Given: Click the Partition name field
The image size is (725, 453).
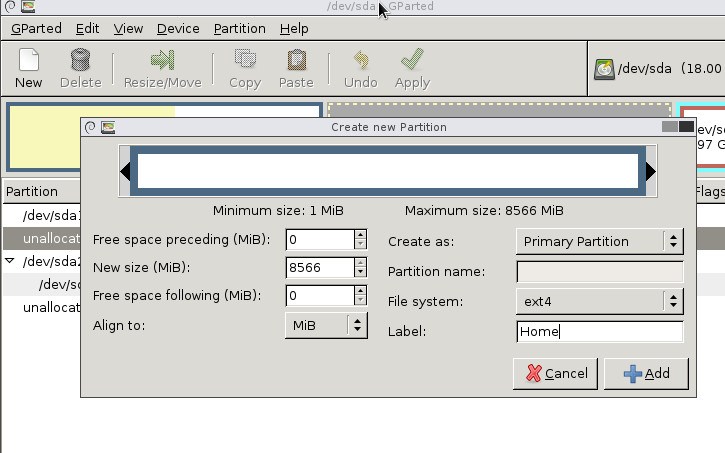Looking at the screenshot, I should (x=600, y=271).
